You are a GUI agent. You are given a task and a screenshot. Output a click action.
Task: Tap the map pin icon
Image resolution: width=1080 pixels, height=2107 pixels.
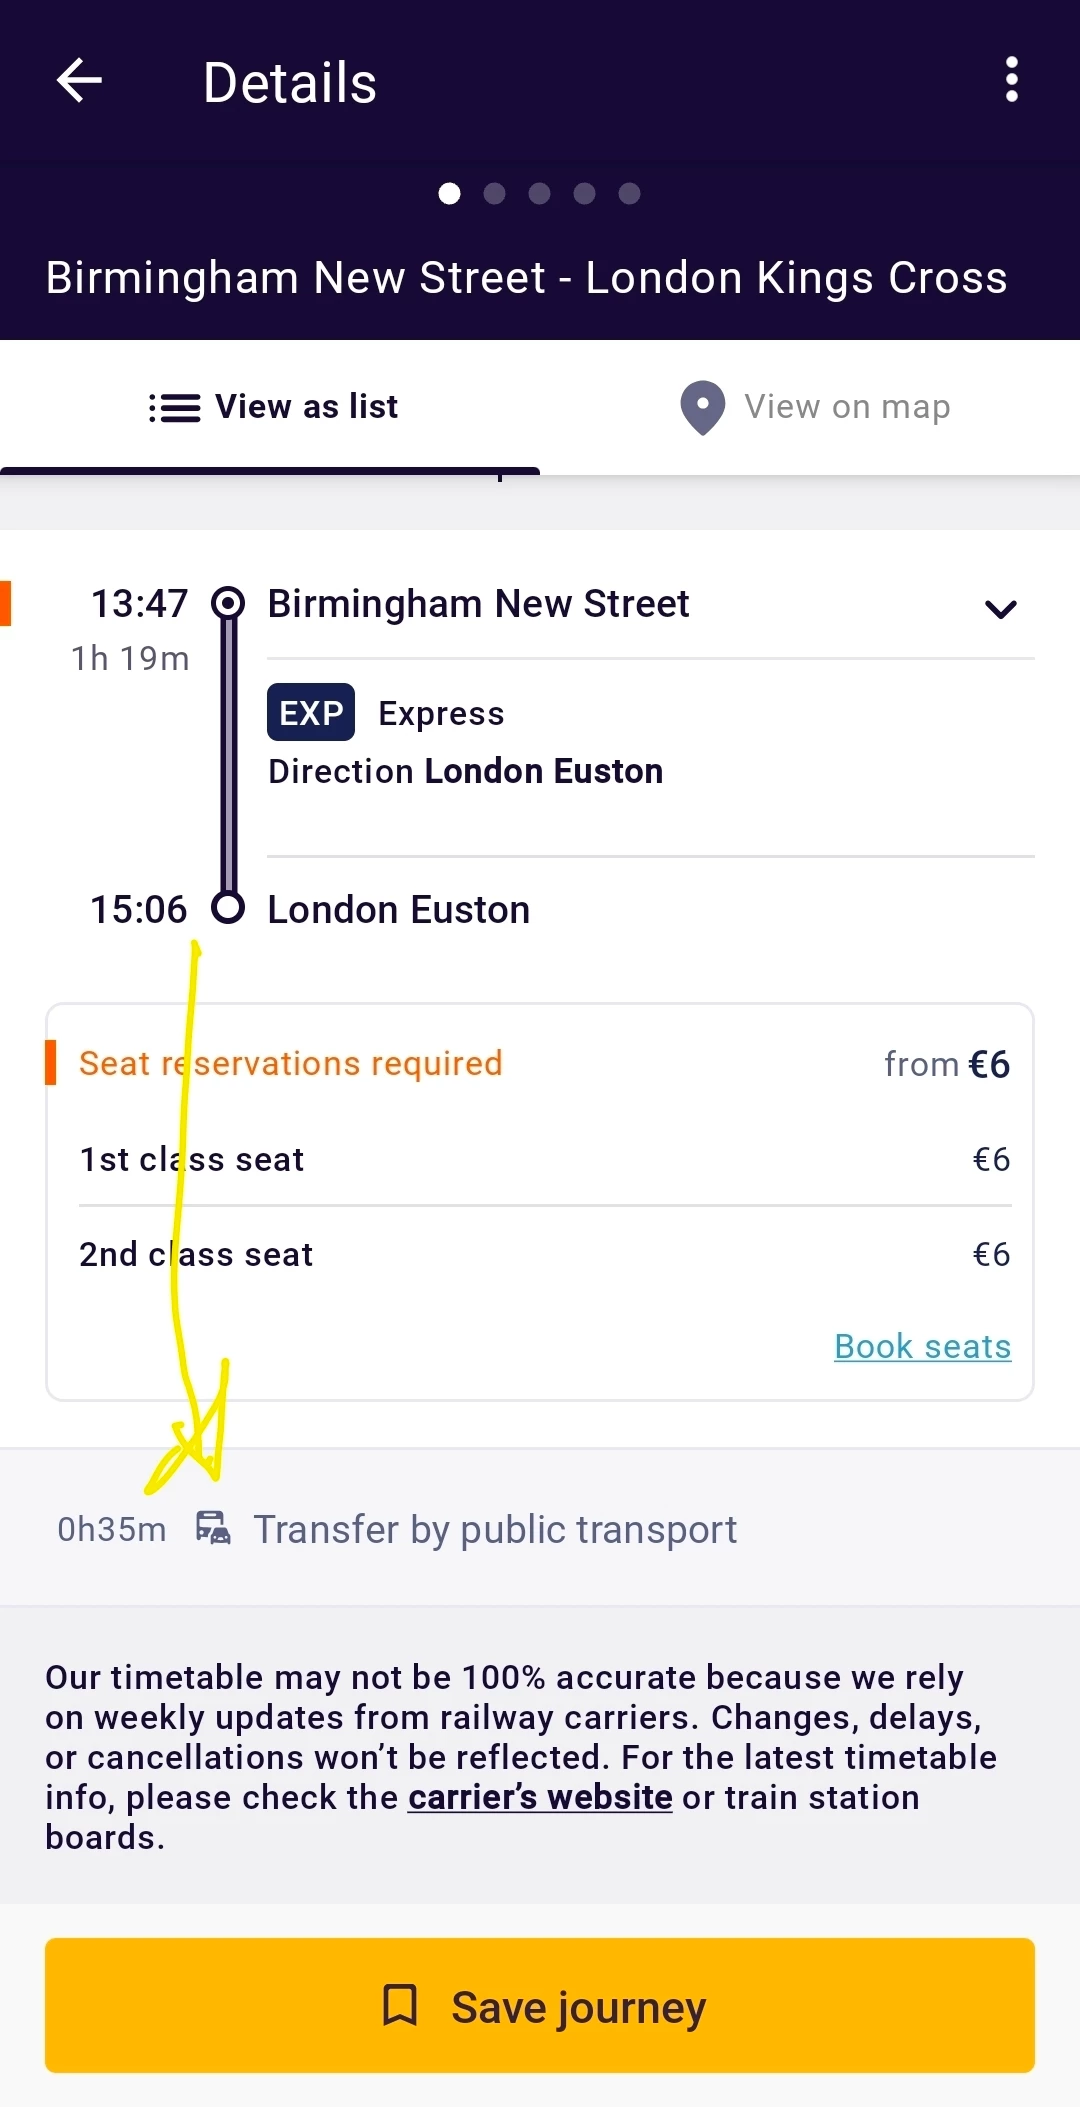(702, 407)
